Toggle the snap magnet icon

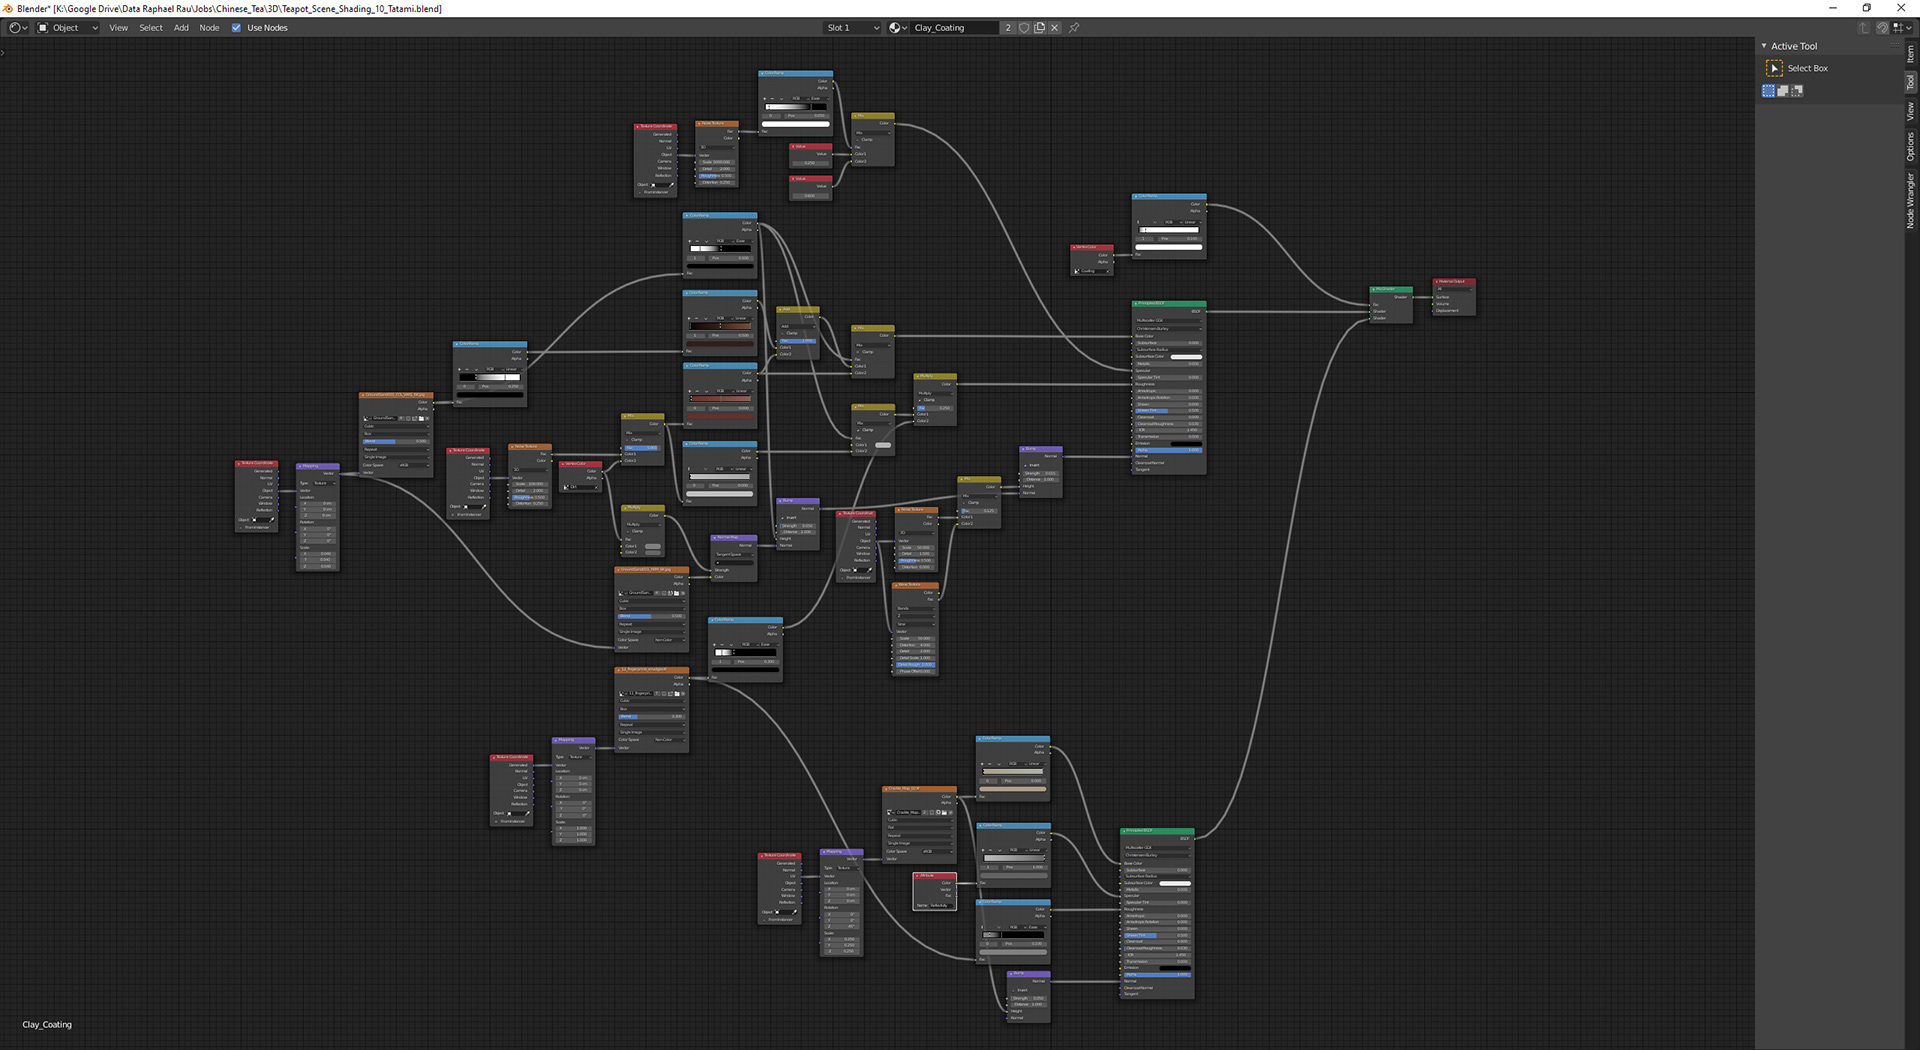click(1882, 28)
